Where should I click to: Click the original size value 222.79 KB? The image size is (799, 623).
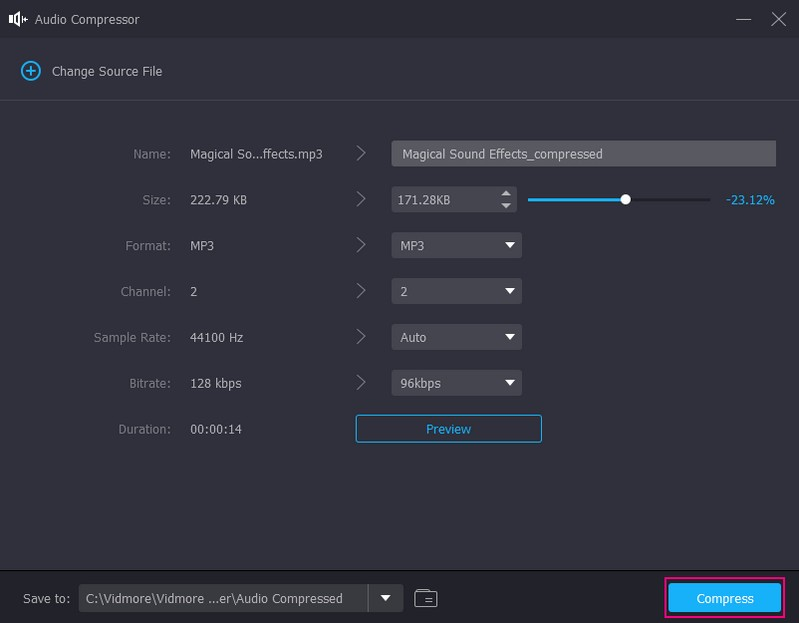click(219, 200)
